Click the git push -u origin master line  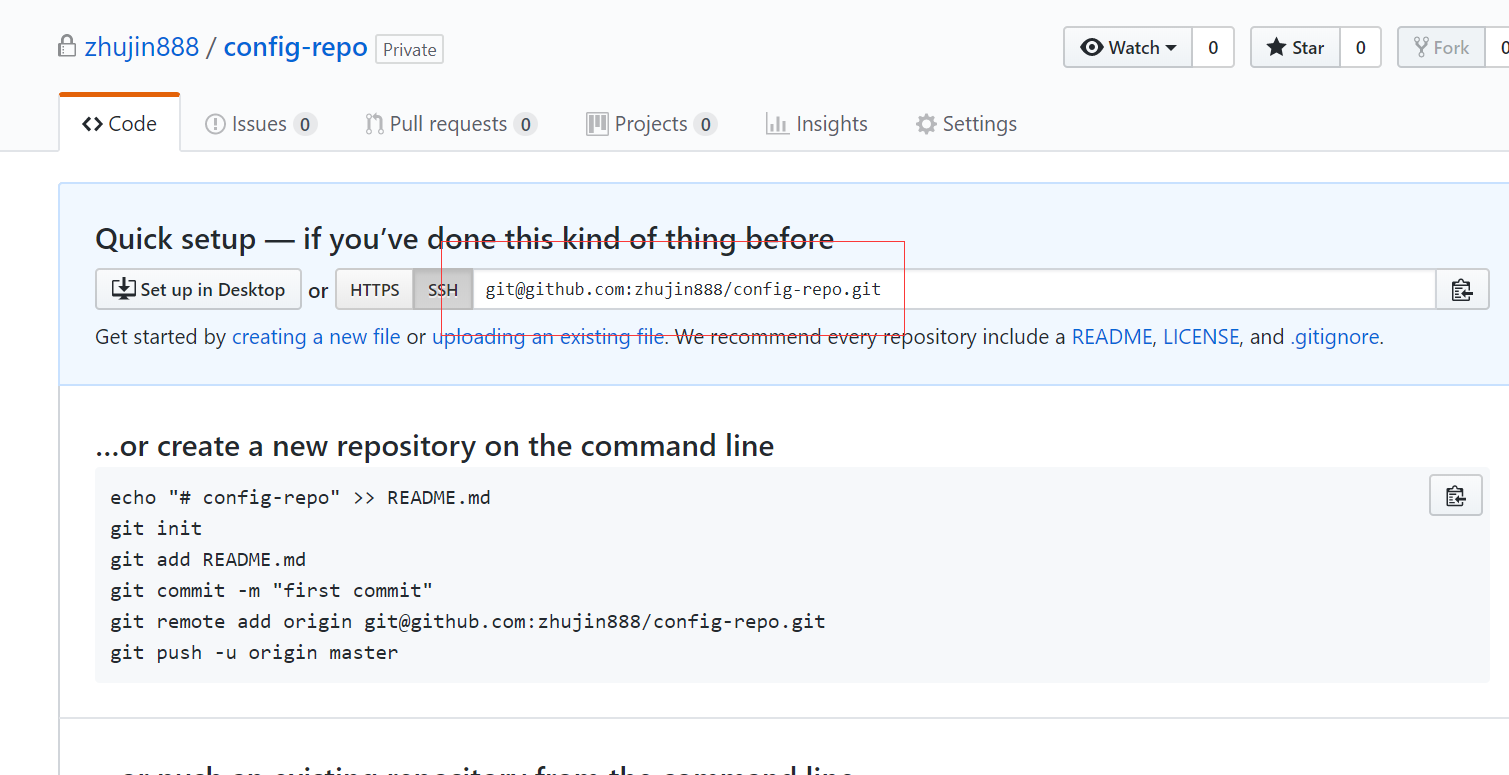(x=254, y=652)
